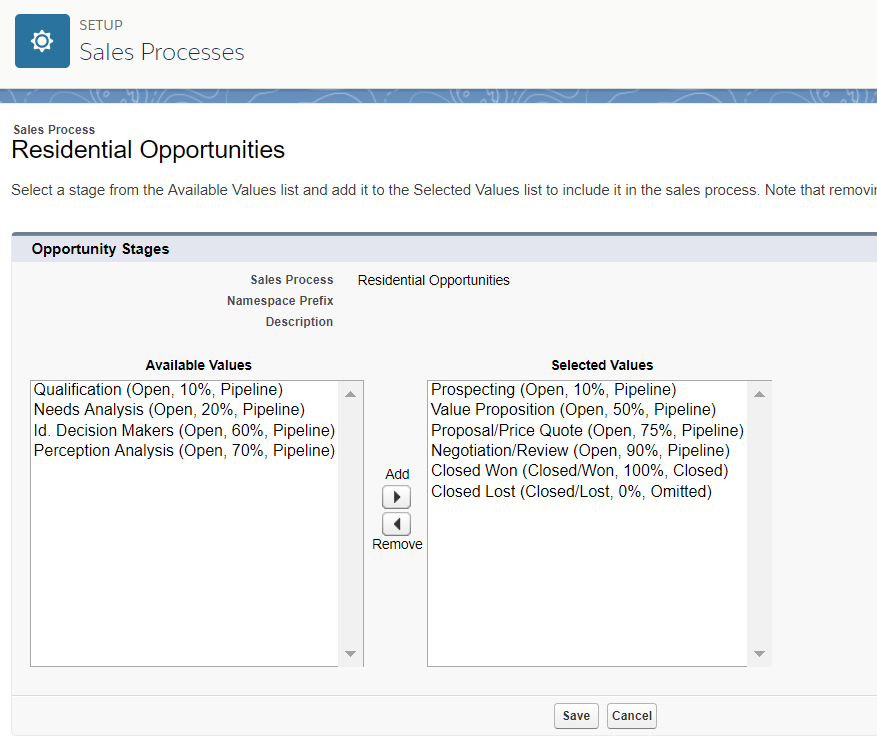Click the Setup gear icon

coord(42,41)
